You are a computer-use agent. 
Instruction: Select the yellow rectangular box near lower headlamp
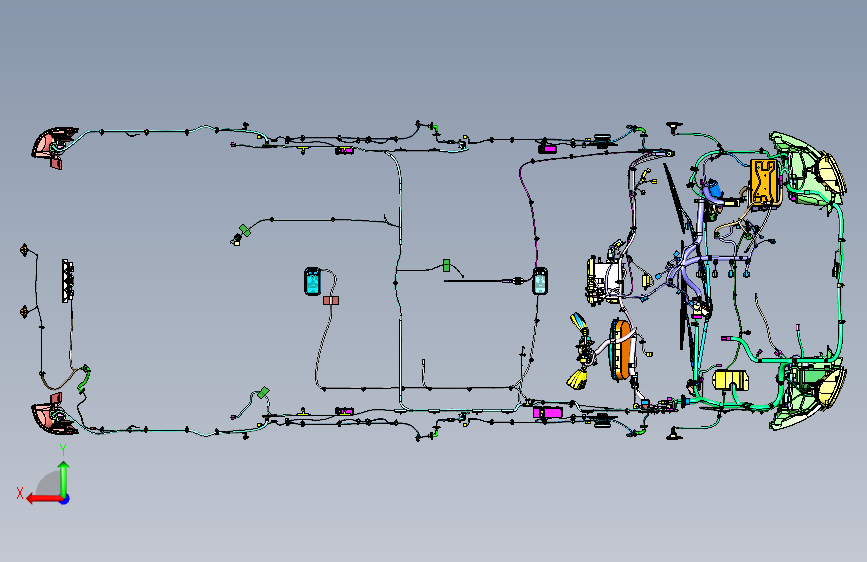pyautogui.click(x=731, y=381)
